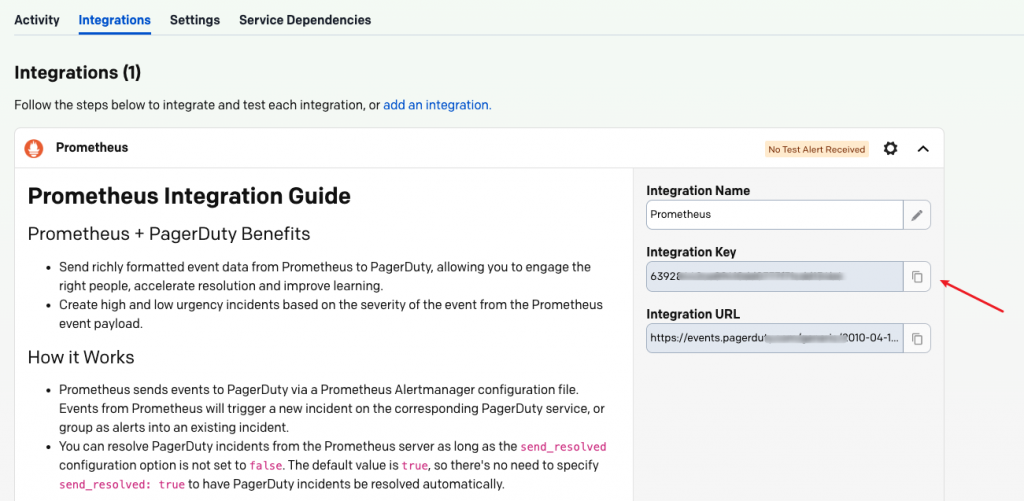The height and width of the screenshot is (501, 1024).
Task: Open the Service Dependencies tab
Action: 305,20
